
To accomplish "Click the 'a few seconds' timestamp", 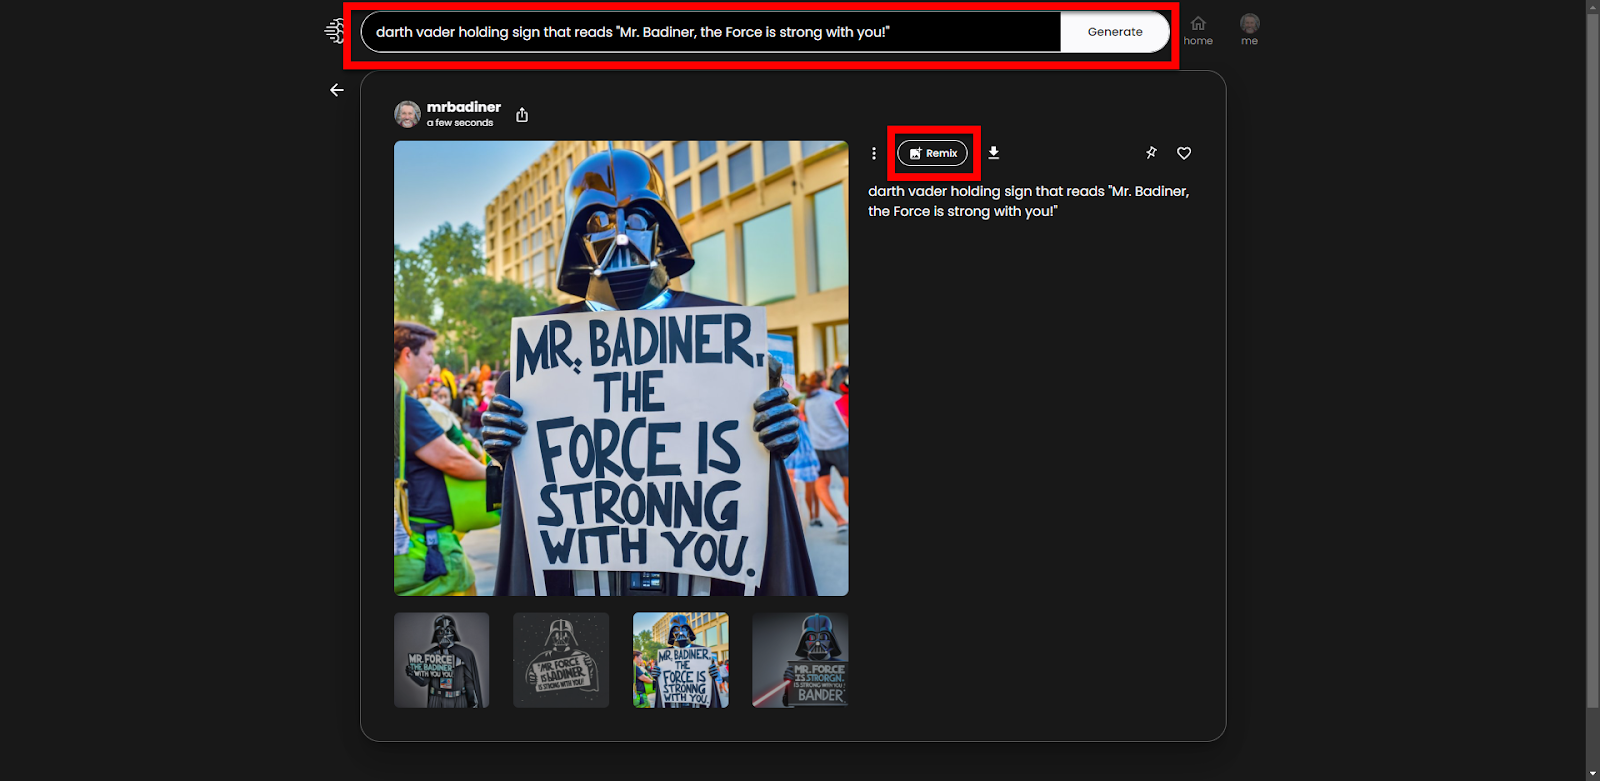I will coord(460,123).
